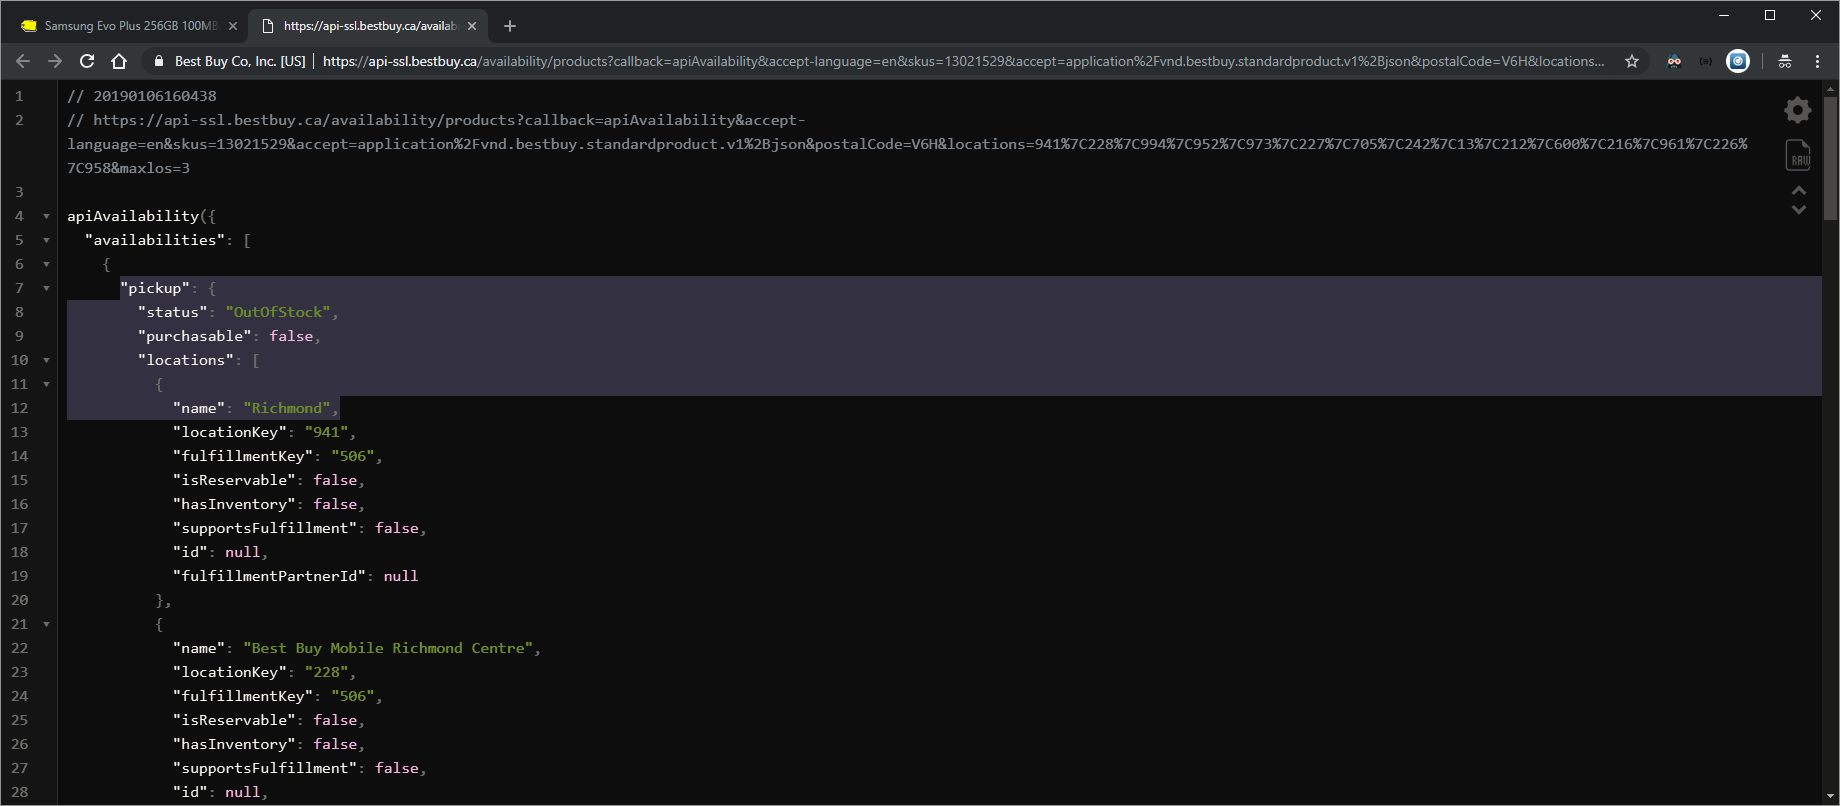The image size is (1840, 806).
Task: Minimize the browser window
Action: click(1724, 15)
